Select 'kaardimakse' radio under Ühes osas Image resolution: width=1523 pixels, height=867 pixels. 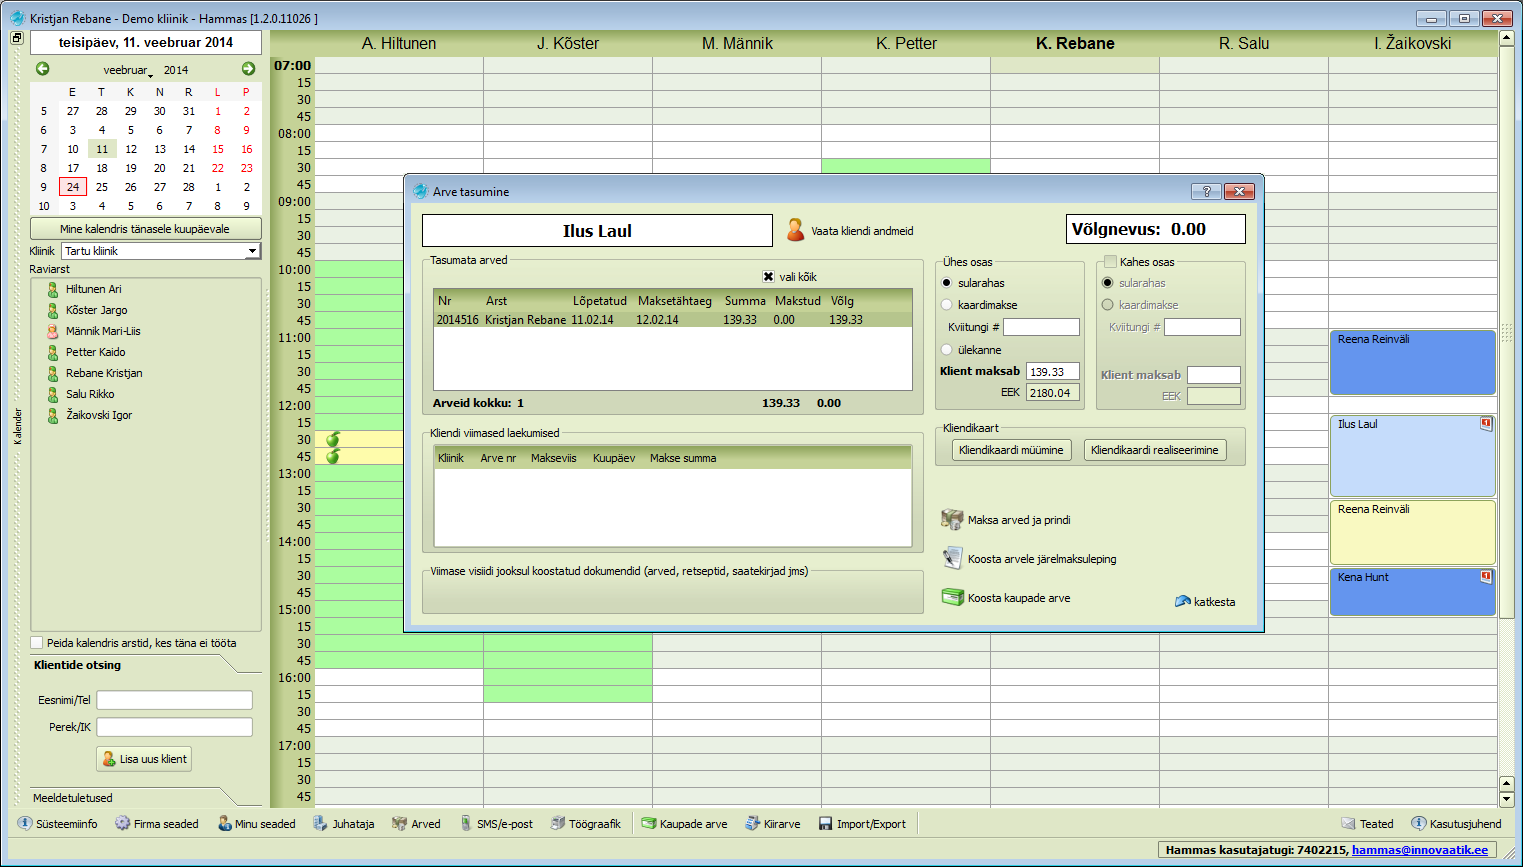pyautogui.click(x=947, y=305)
